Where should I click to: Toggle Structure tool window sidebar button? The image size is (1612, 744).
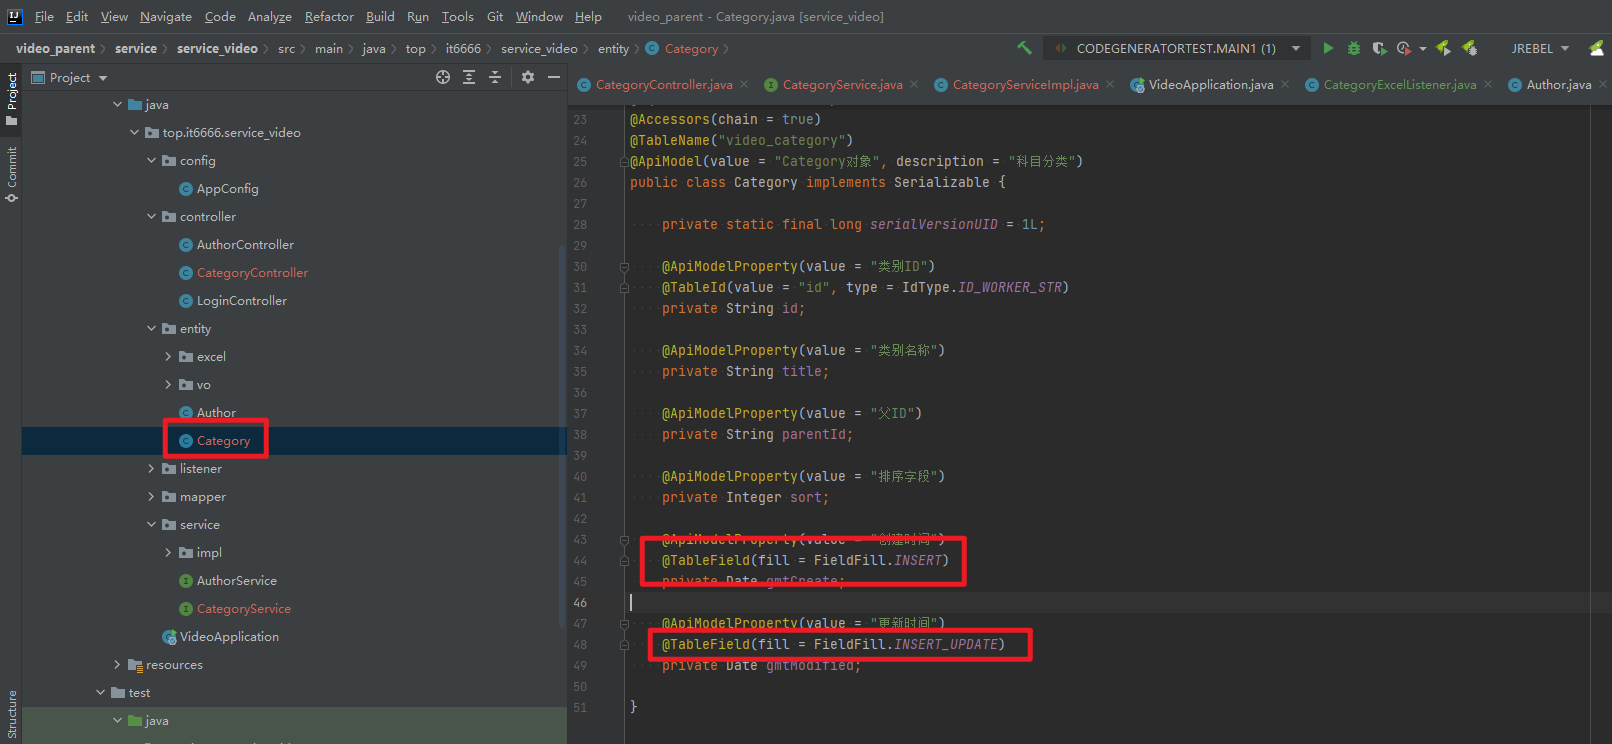11,714
